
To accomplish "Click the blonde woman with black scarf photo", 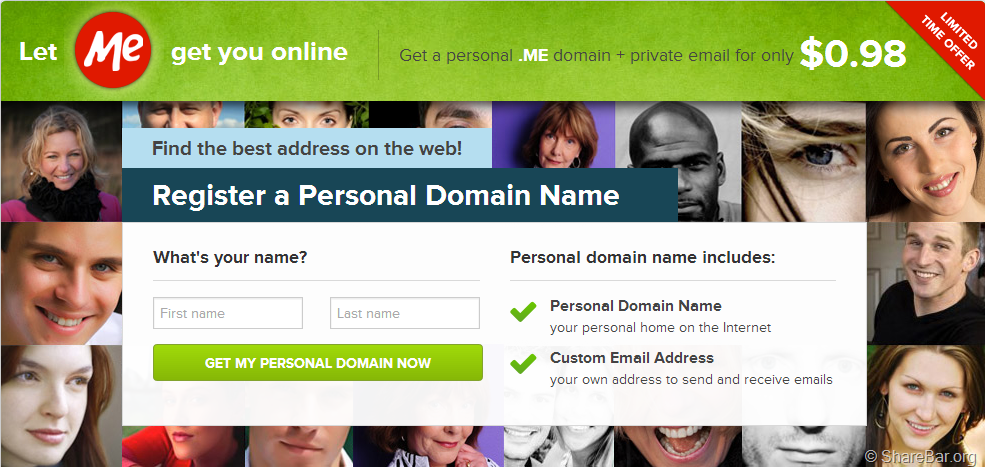I will [62, 162].
